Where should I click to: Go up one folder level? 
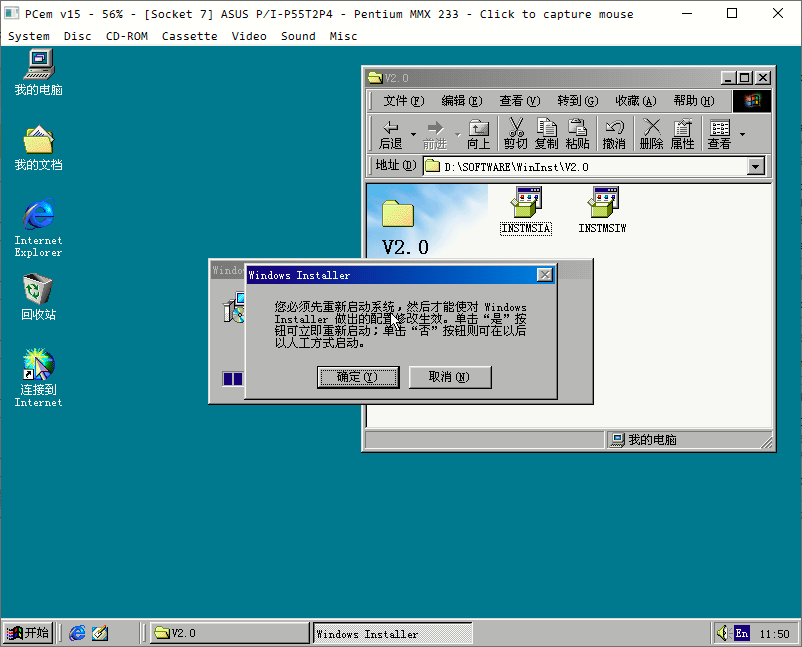479,135
